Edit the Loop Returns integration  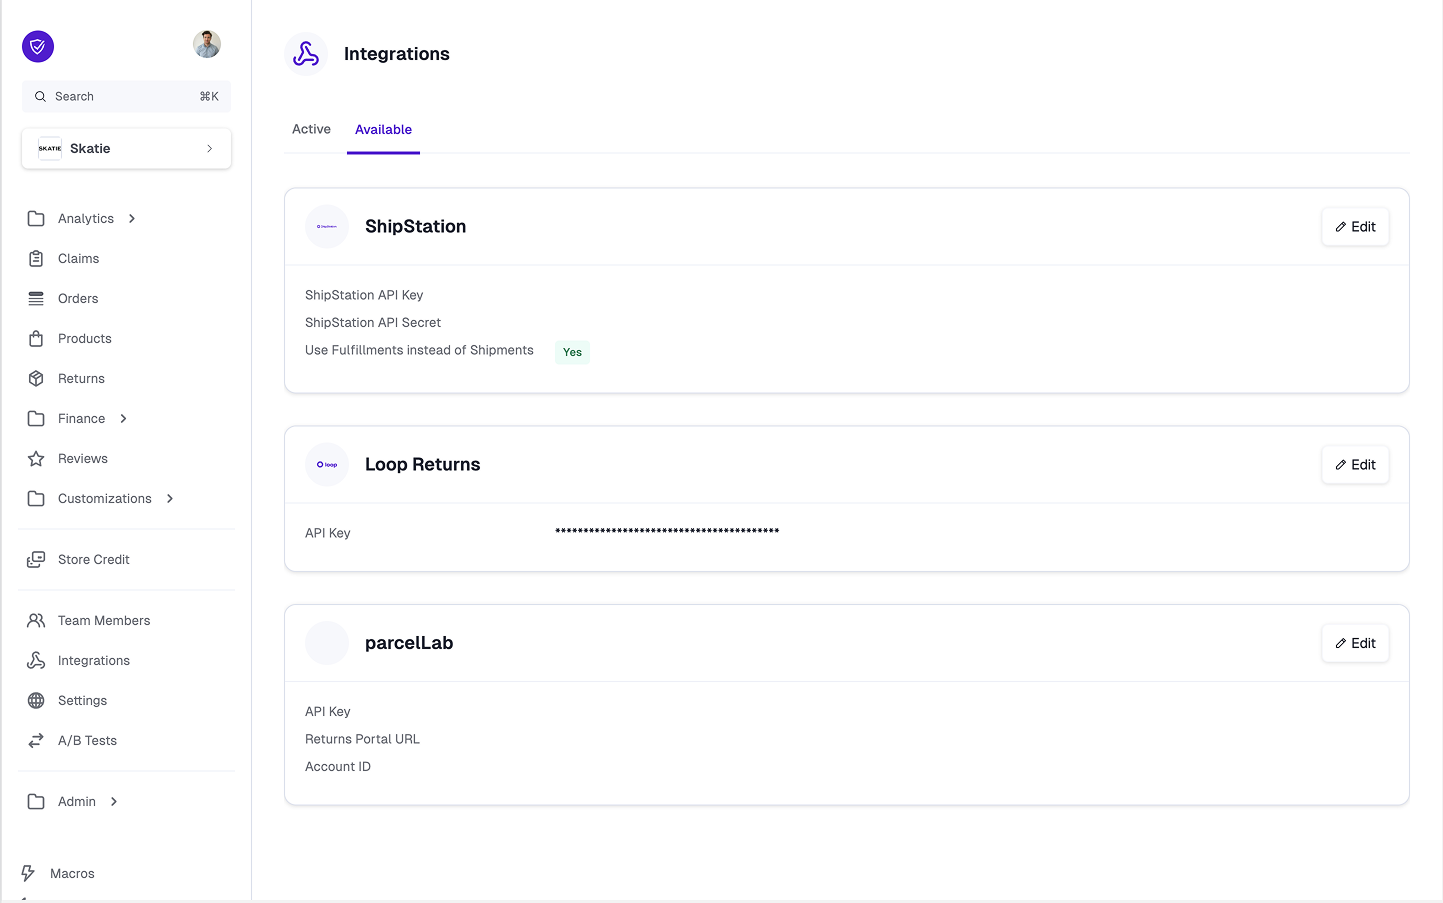[1355, 465]
